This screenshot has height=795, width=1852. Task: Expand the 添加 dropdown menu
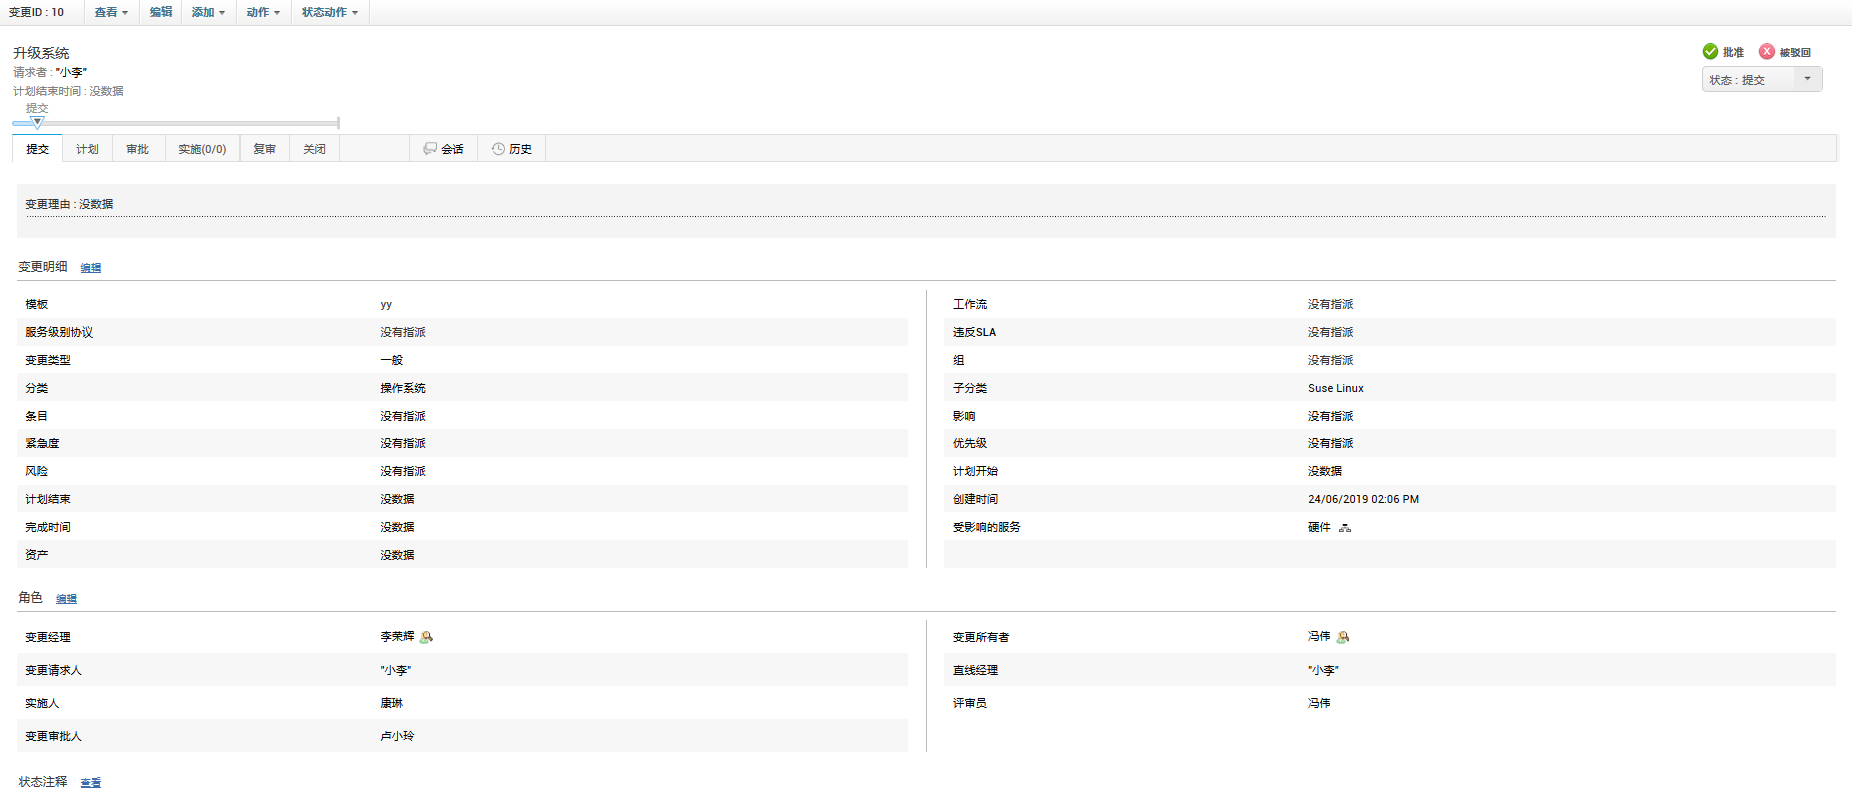(208, 12)
